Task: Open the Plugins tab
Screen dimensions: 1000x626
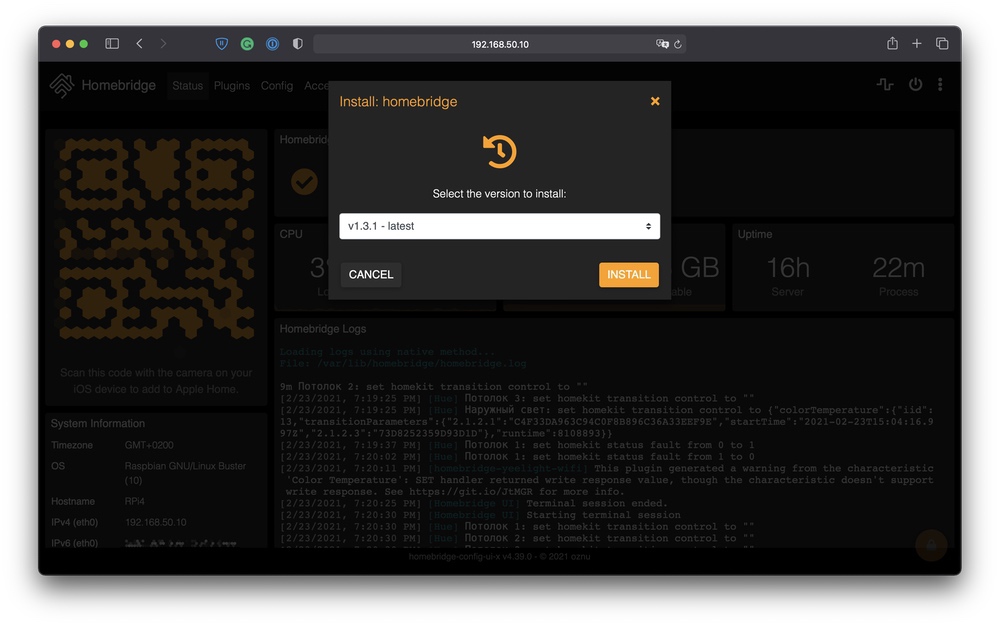Action: pyautogui.click(x=232, y=85)
